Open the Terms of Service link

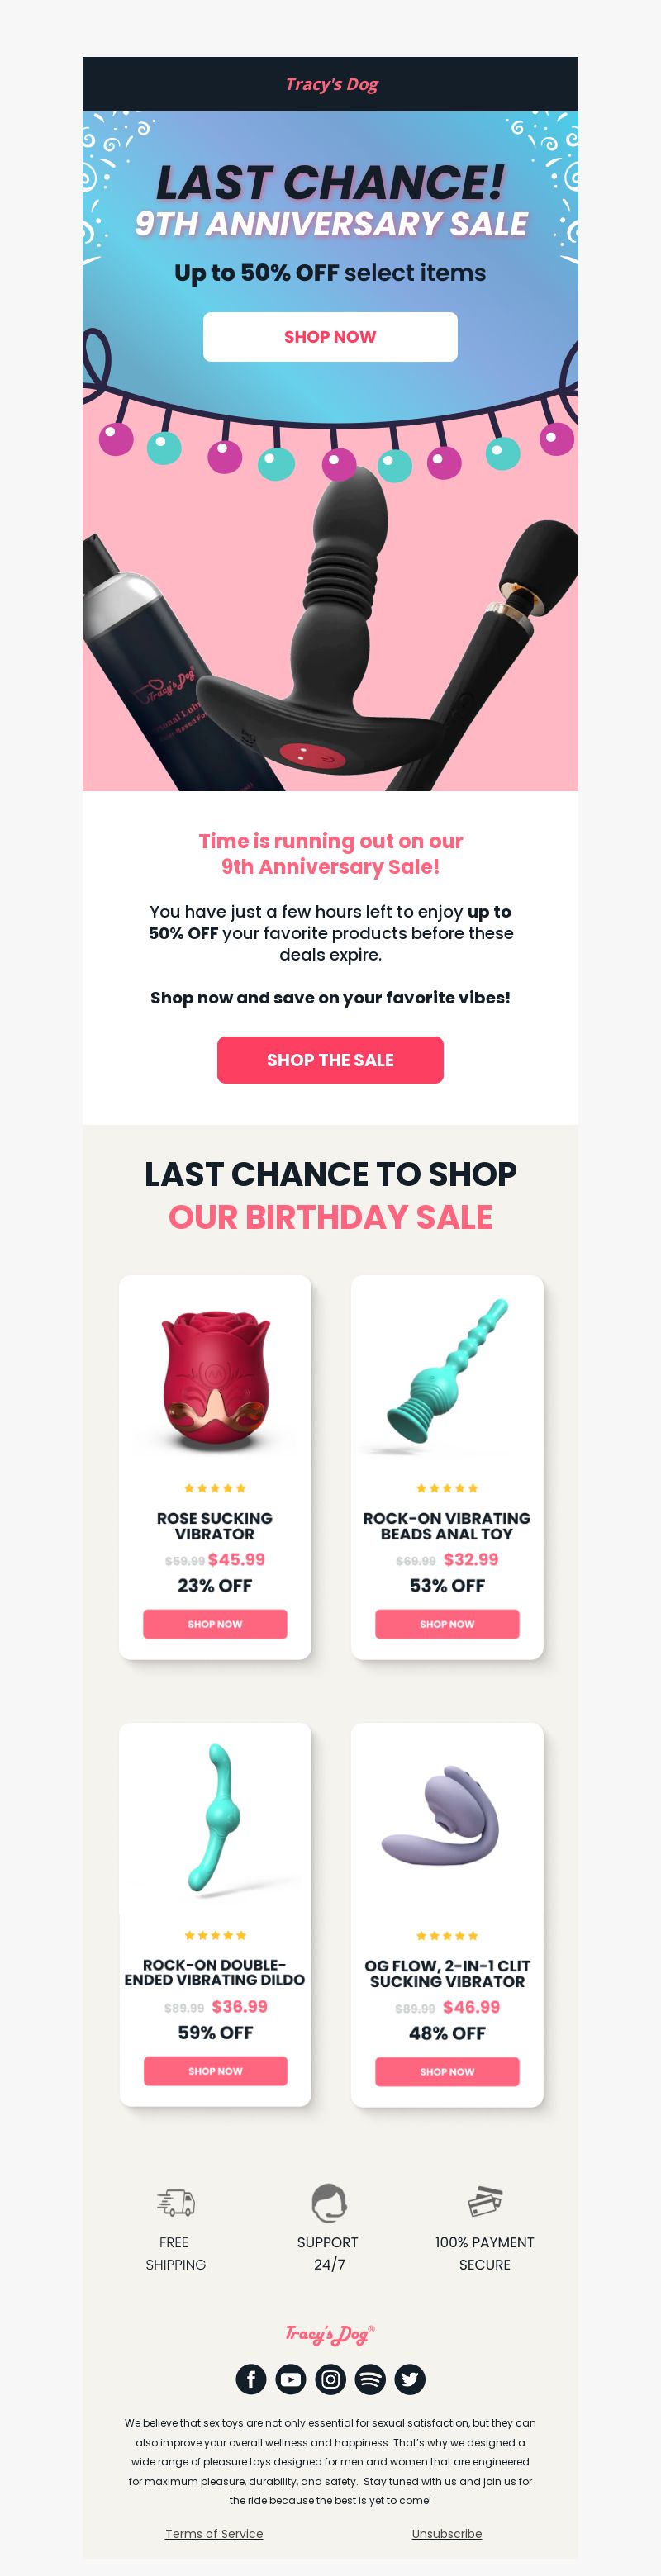214,2534
